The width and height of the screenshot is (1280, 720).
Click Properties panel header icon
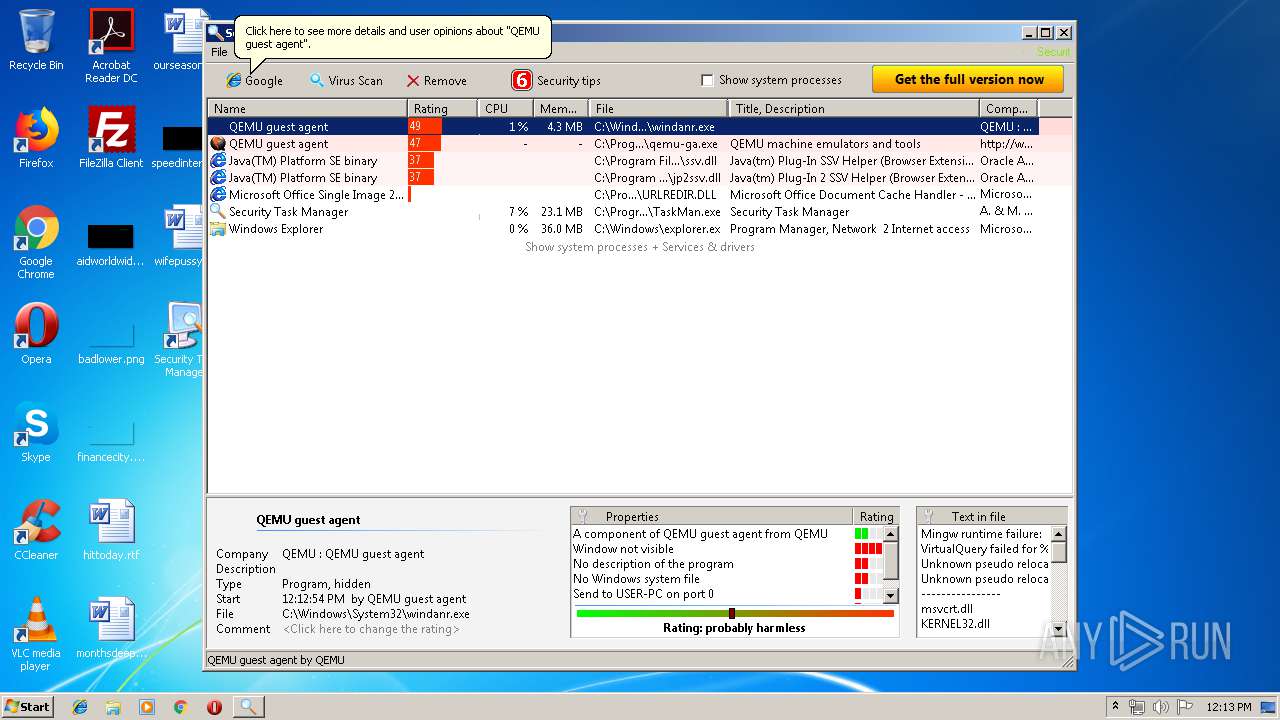pyautogui.click(x=583, y=516)
